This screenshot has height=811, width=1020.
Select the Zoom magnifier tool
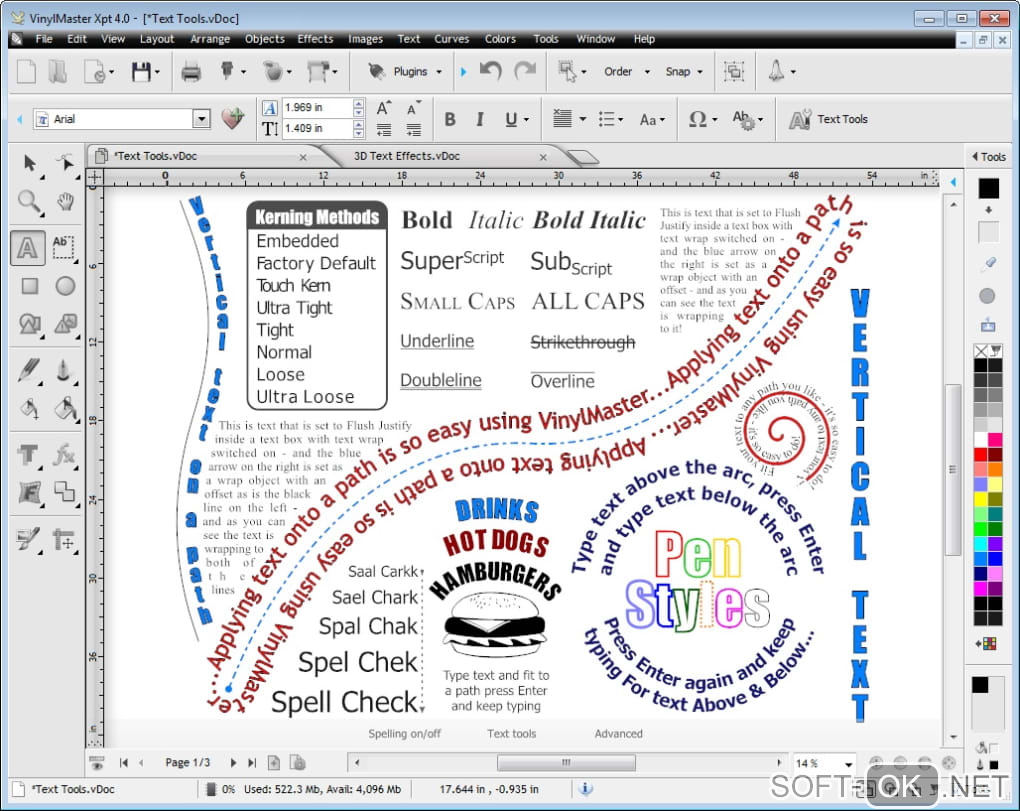coord(29,202)
